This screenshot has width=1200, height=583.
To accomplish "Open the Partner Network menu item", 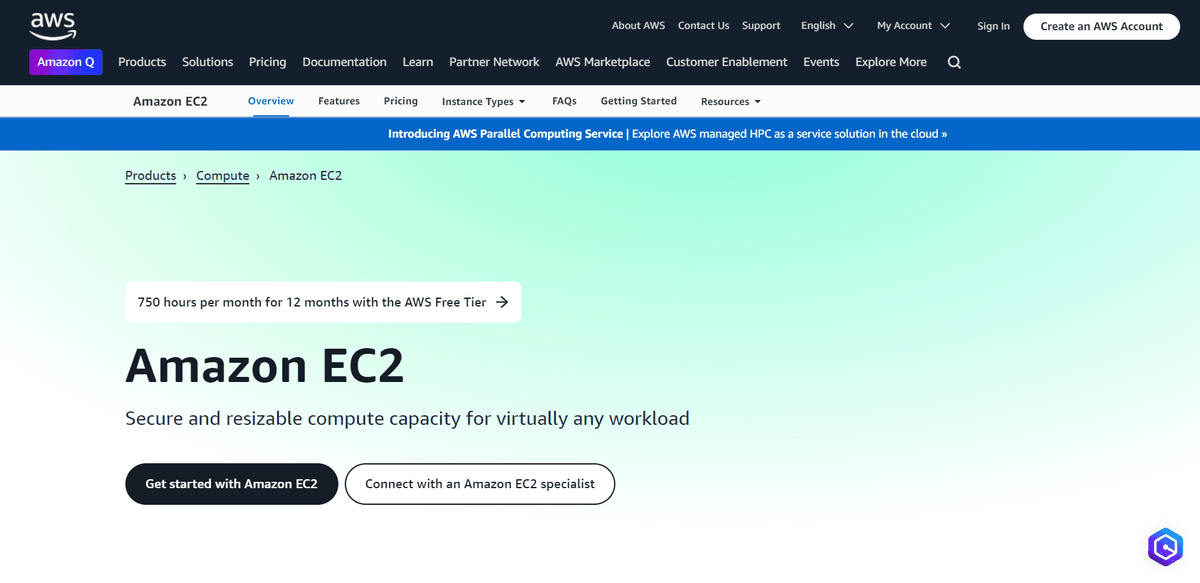I will click(x=494, y=62).
